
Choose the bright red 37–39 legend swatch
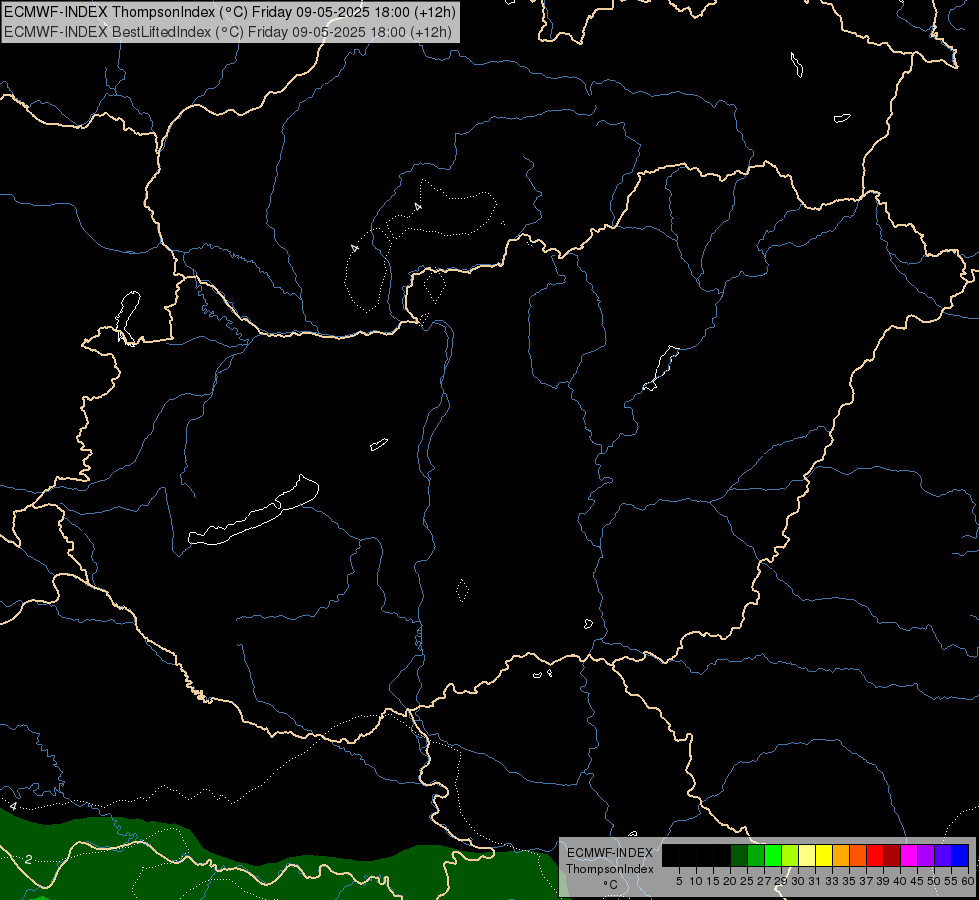(875, 855)
